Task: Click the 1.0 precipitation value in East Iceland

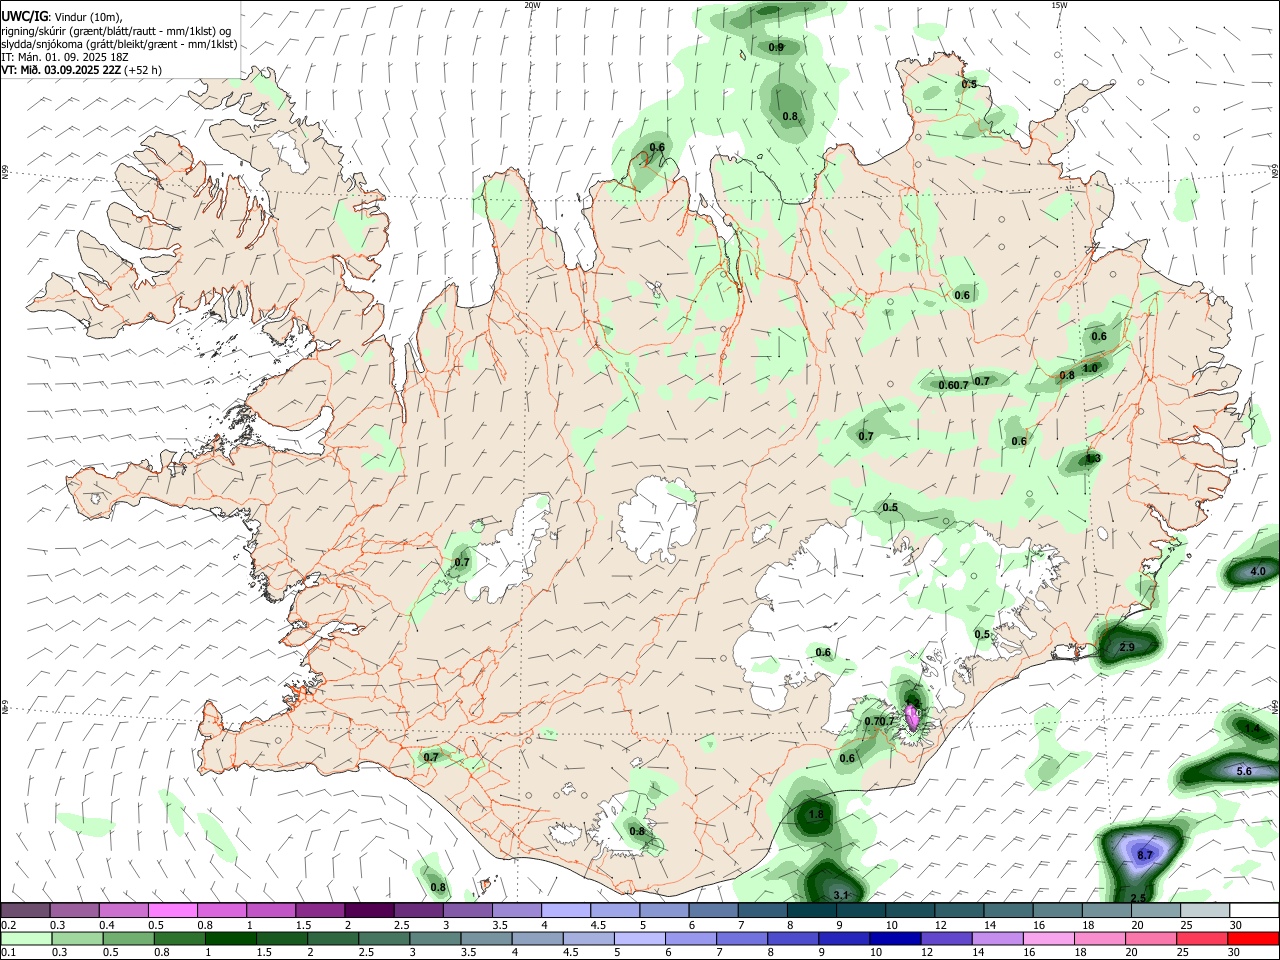Action: [x=1090, y=368]
